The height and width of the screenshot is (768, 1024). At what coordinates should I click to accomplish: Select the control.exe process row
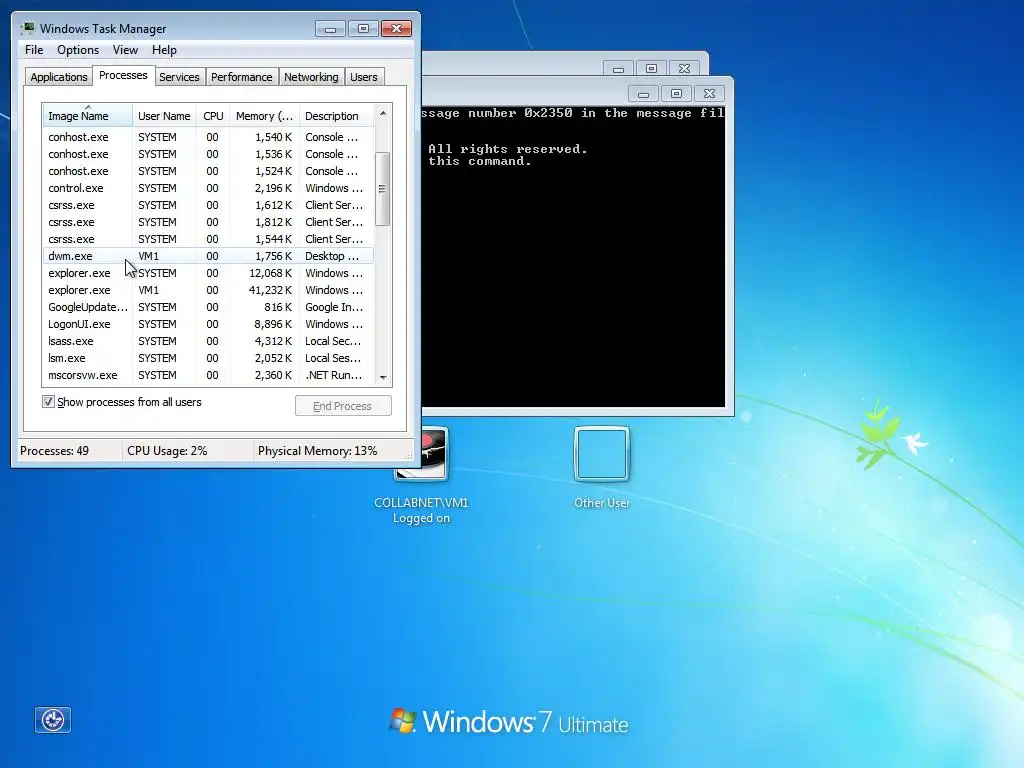coord(208,188)
